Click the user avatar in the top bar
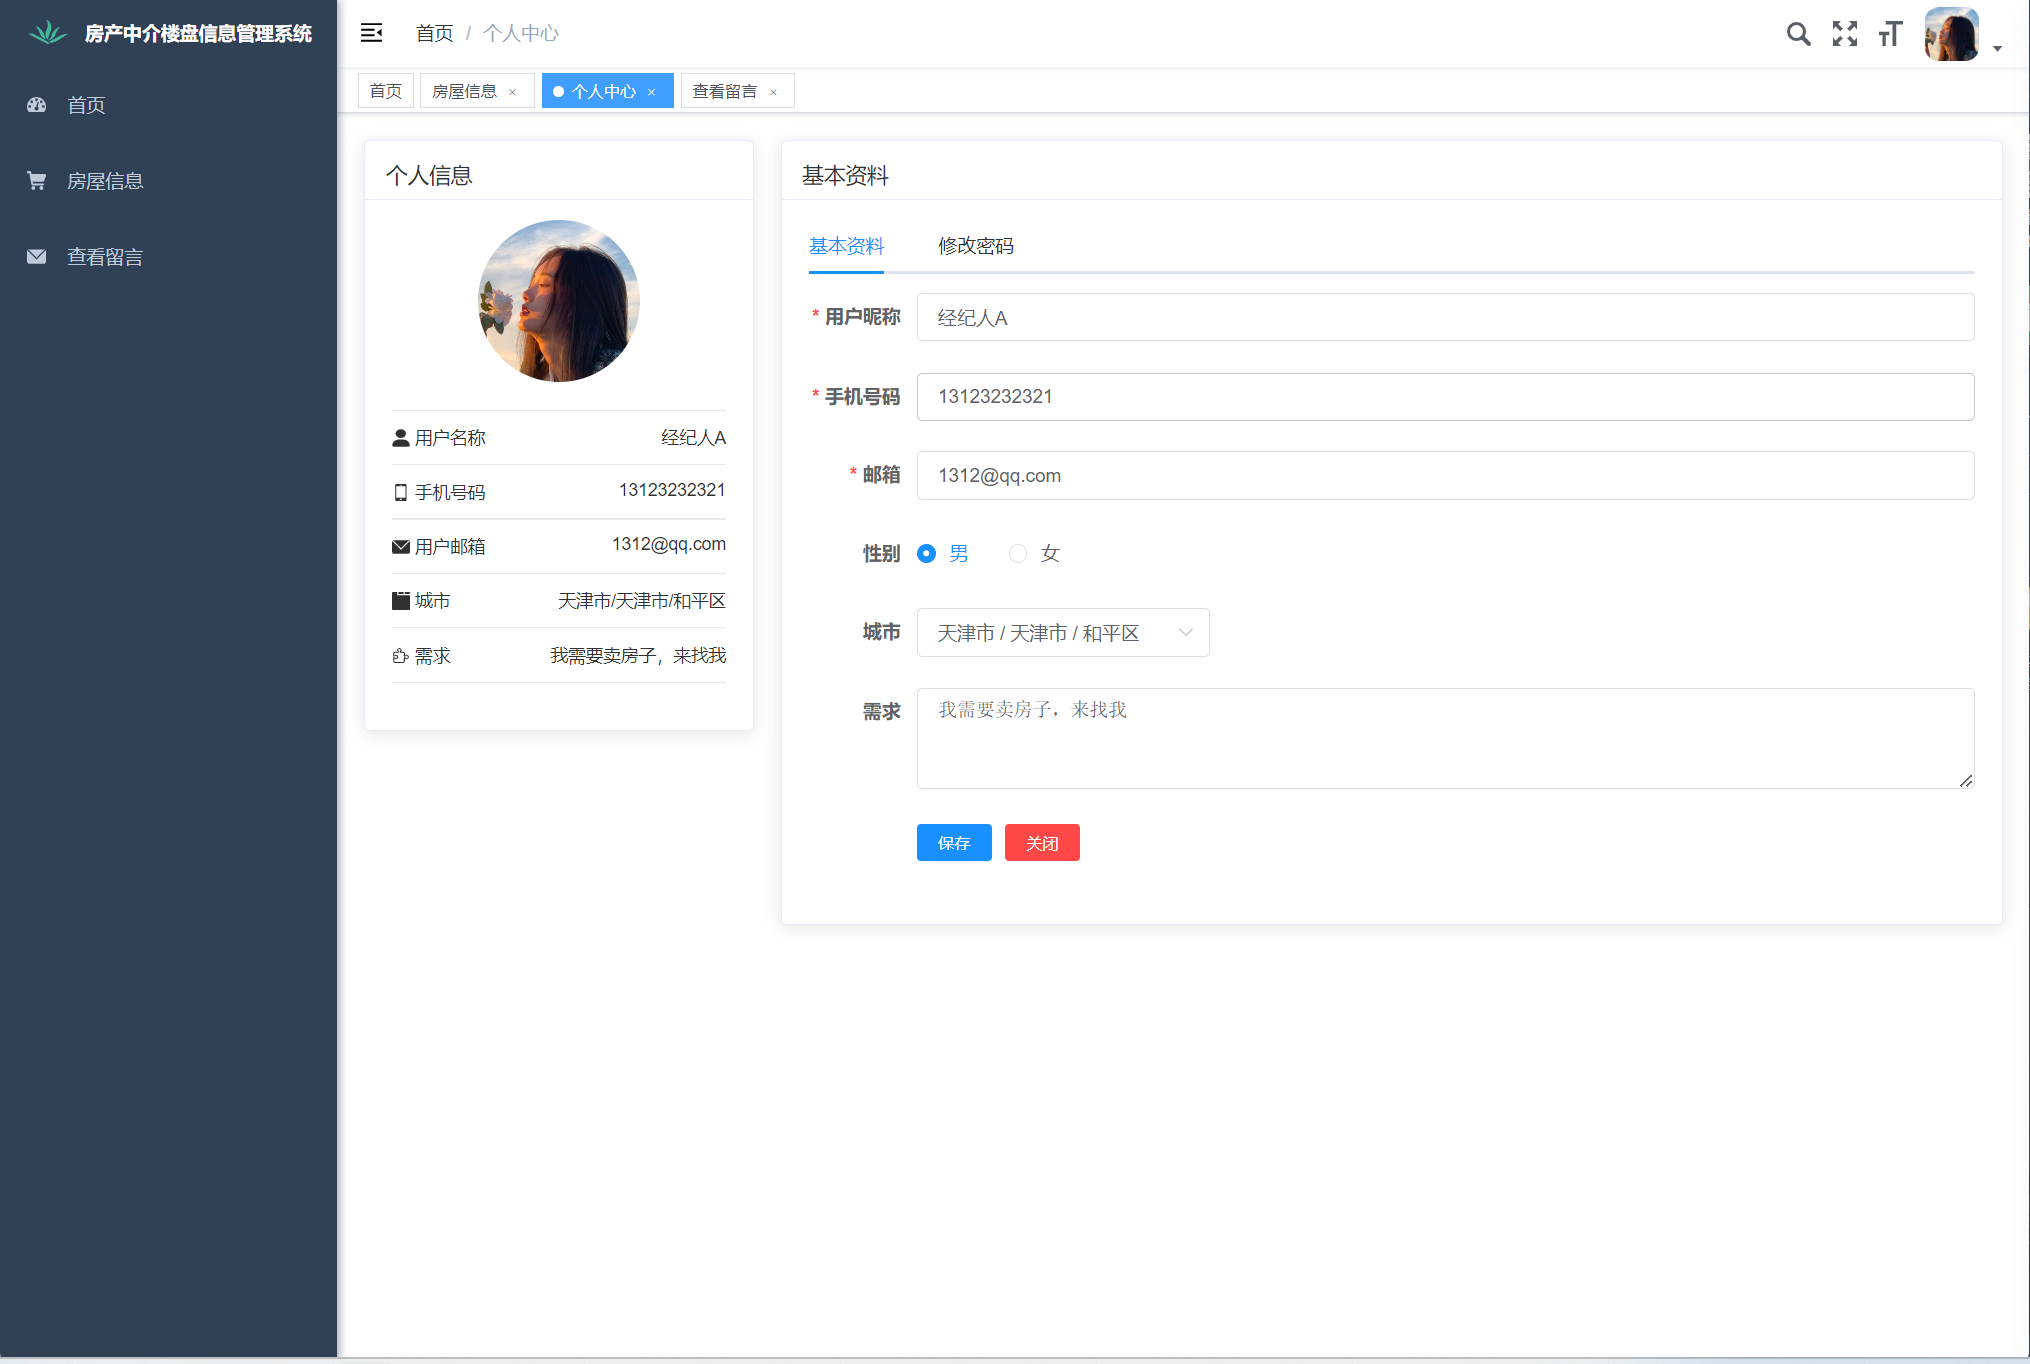The height and width of the screenshot is (1364, 2030). [1951, 34]
